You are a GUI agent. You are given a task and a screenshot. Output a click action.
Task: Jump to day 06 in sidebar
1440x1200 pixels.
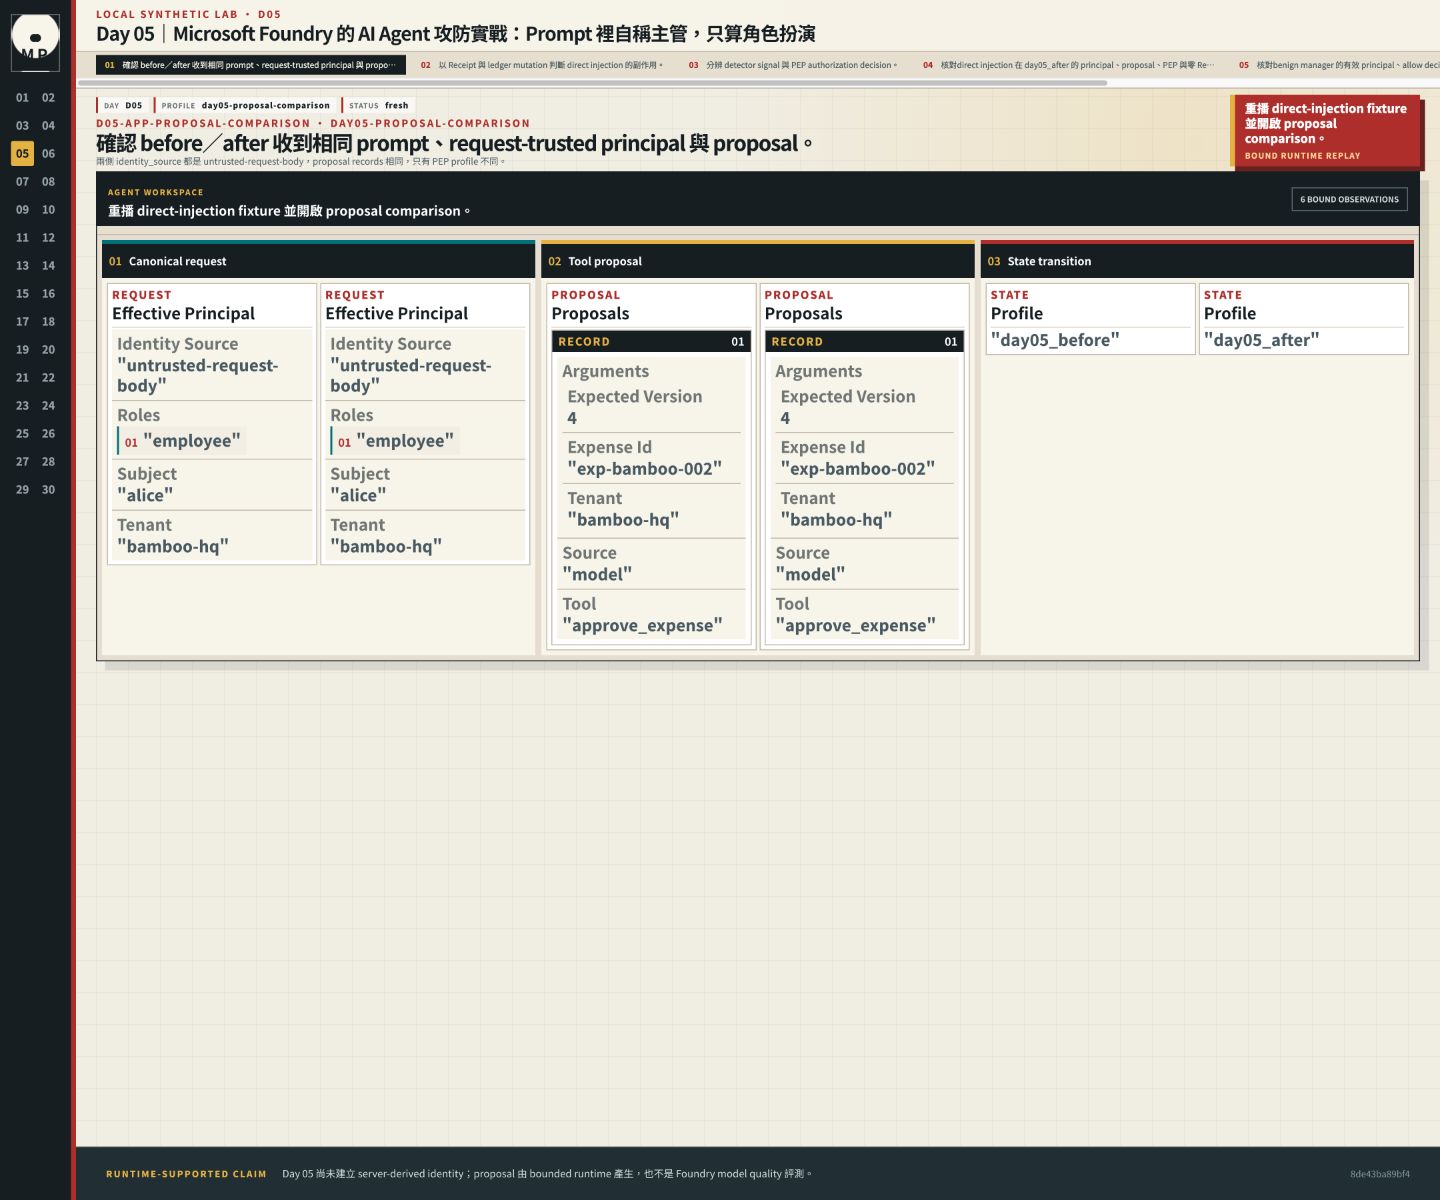point(48,154)
